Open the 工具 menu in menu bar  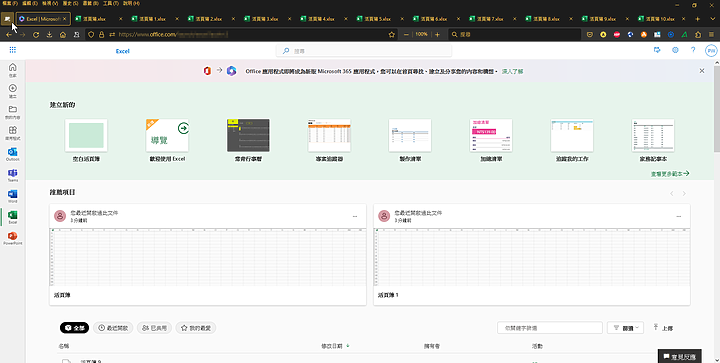click(111, 3)
